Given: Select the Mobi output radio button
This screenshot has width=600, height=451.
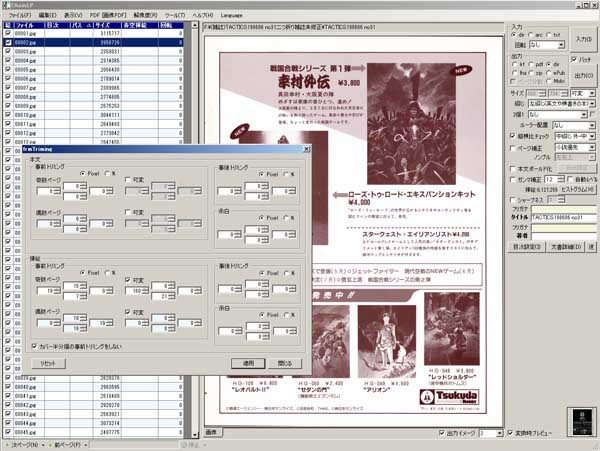Looking at the screenshot, I should click(549, 81).
